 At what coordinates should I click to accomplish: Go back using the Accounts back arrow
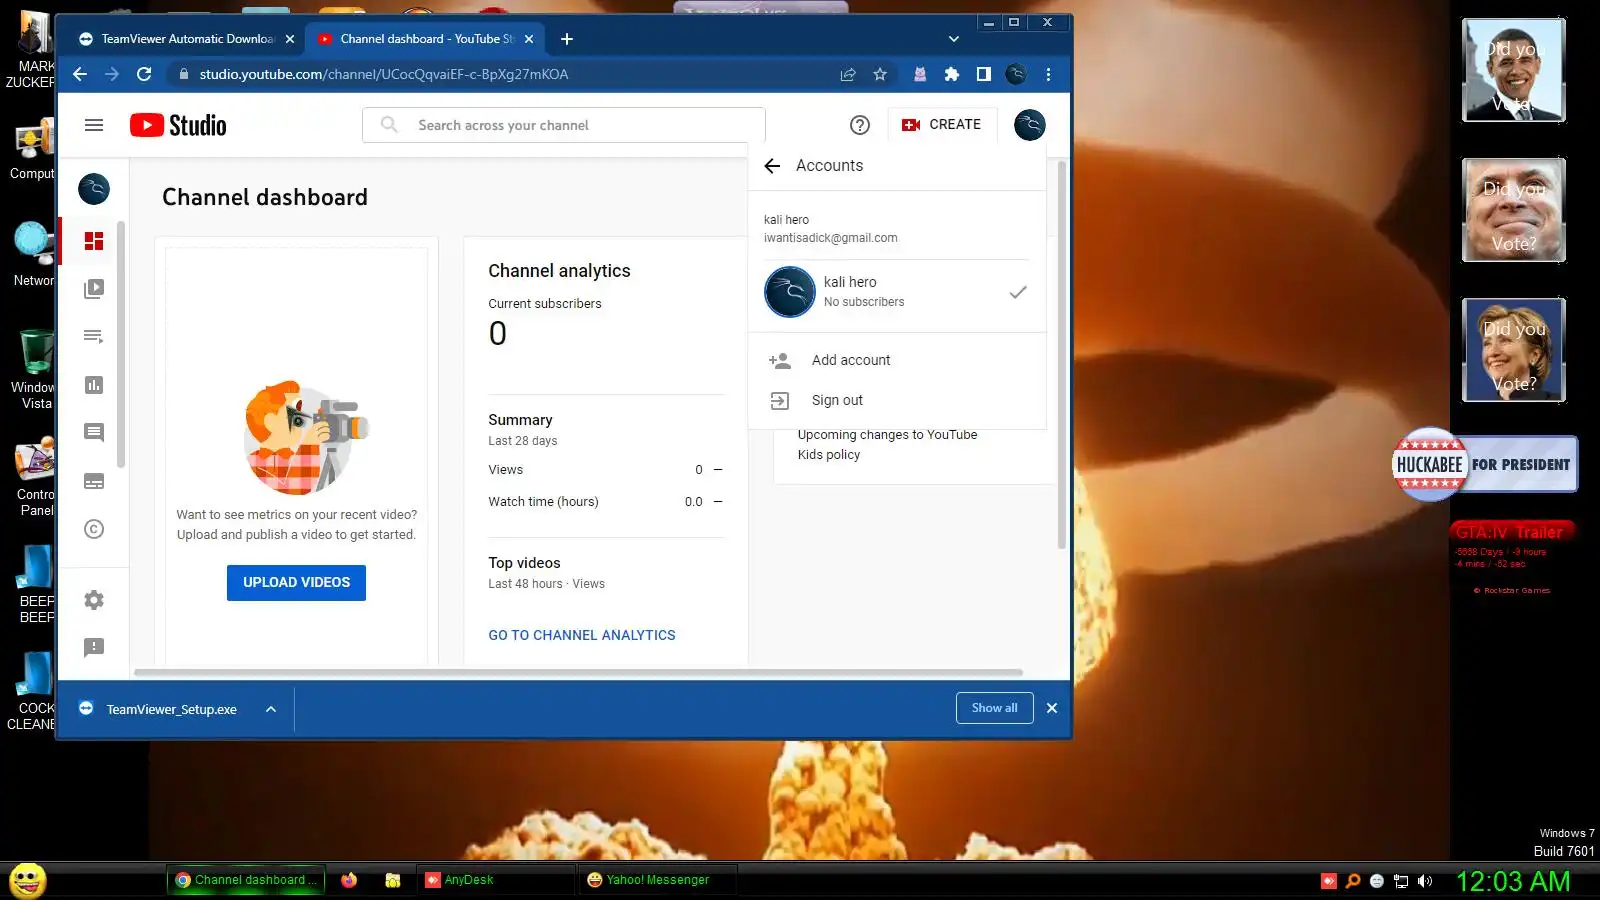tap(772, 166)
